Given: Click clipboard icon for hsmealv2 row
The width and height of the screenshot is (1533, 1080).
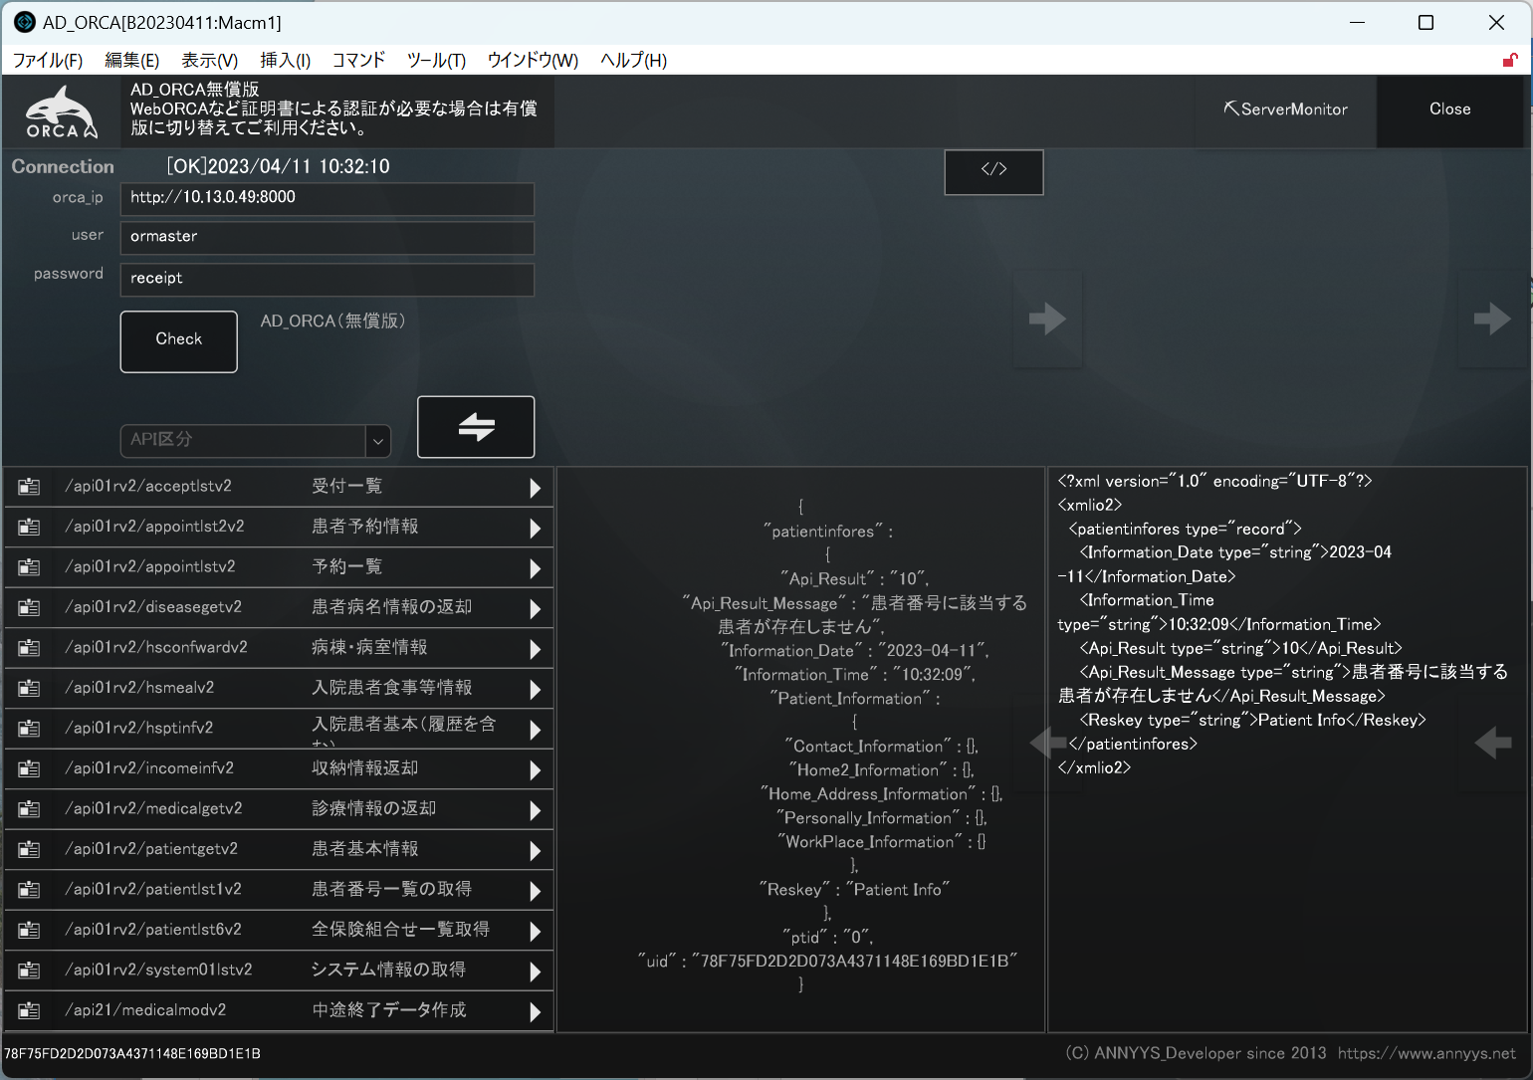Looking at the screenshot, I should [x=29, y=688].
